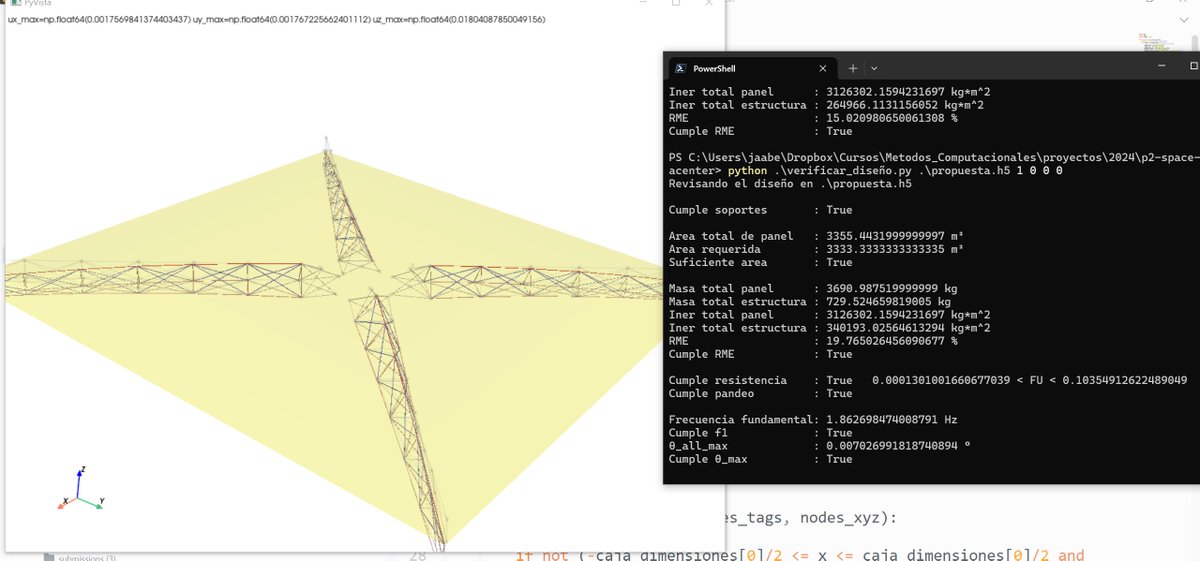Click 'Suficiente area' line in terminal
This screenshot has width=1200, height=561.
(760, 262)
